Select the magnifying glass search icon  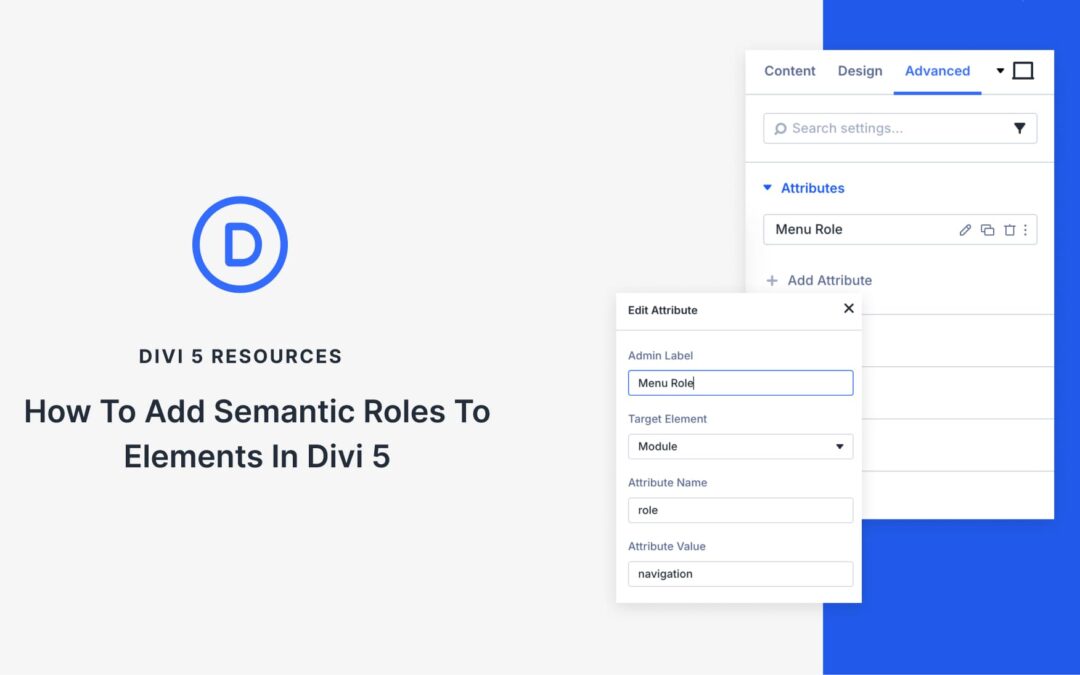click(x=780, y=128)
